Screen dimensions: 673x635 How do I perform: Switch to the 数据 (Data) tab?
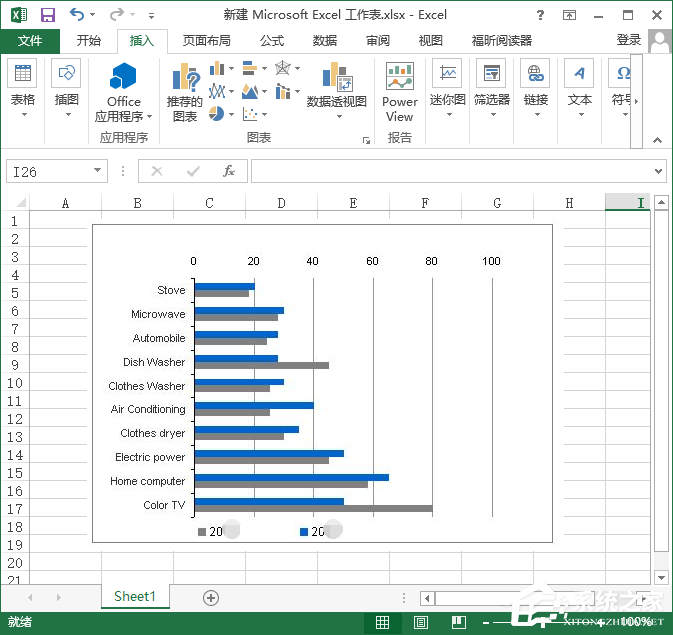point(324,41)
